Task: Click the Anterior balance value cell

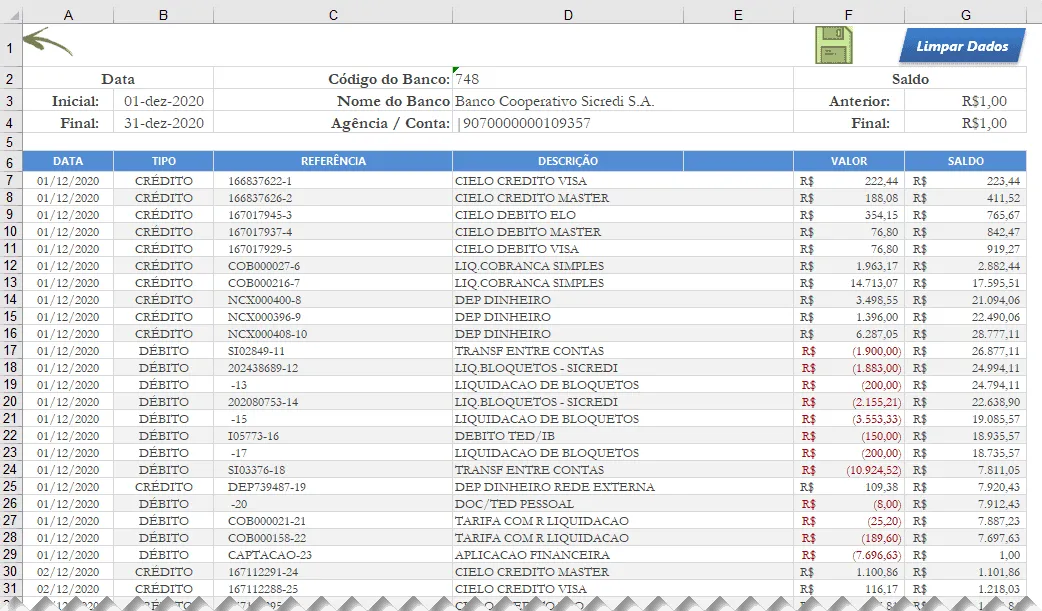Action: [x=966, y=101]
